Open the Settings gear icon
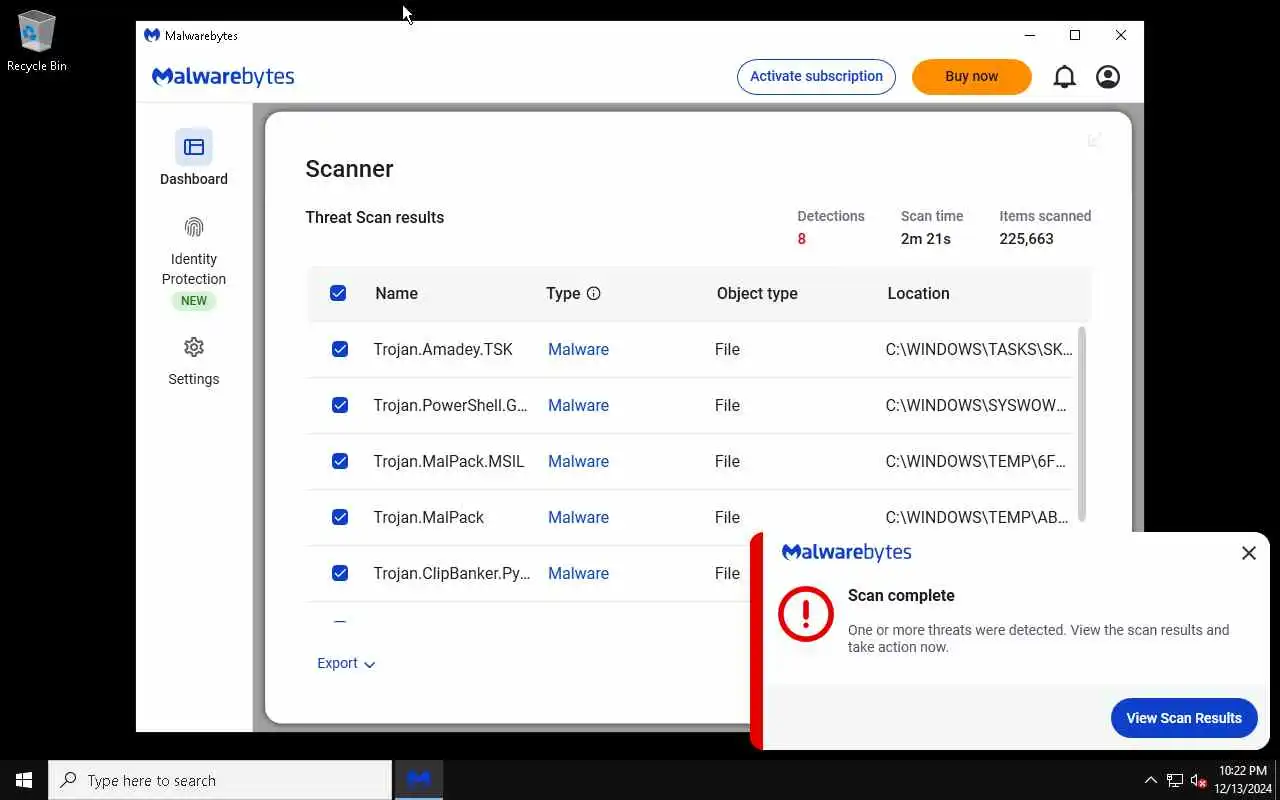This screenshot has width=1280, height=800. tap(194, 347)
